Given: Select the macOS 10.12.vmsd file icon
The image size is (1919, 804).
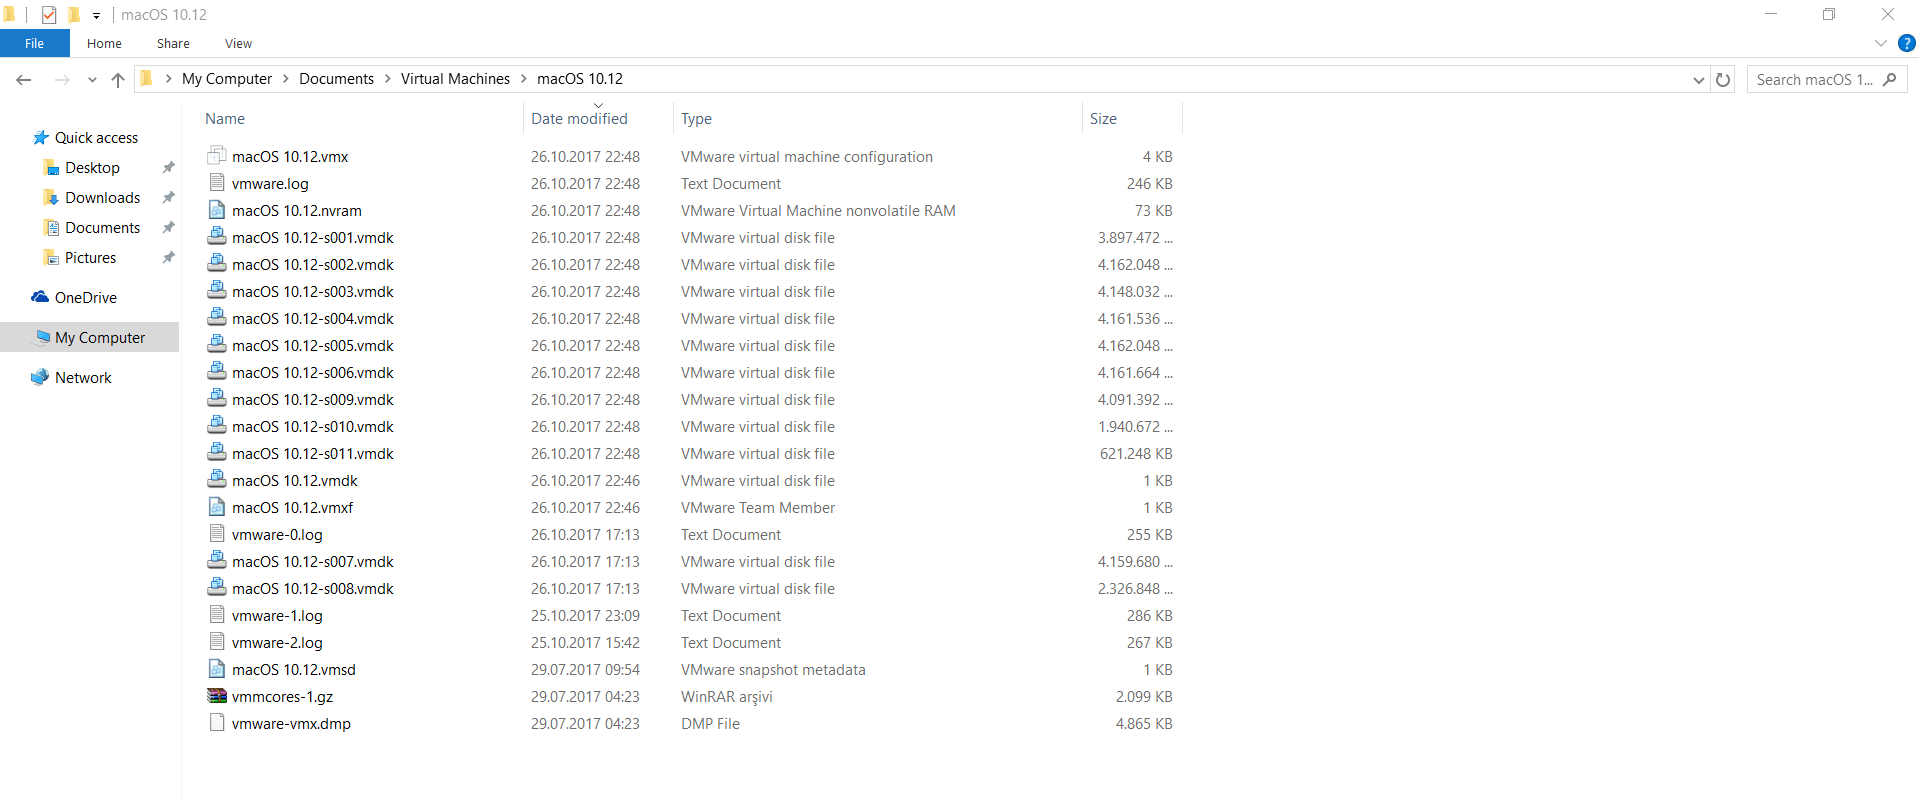Looking at the screenshot, I should point(217,668).
